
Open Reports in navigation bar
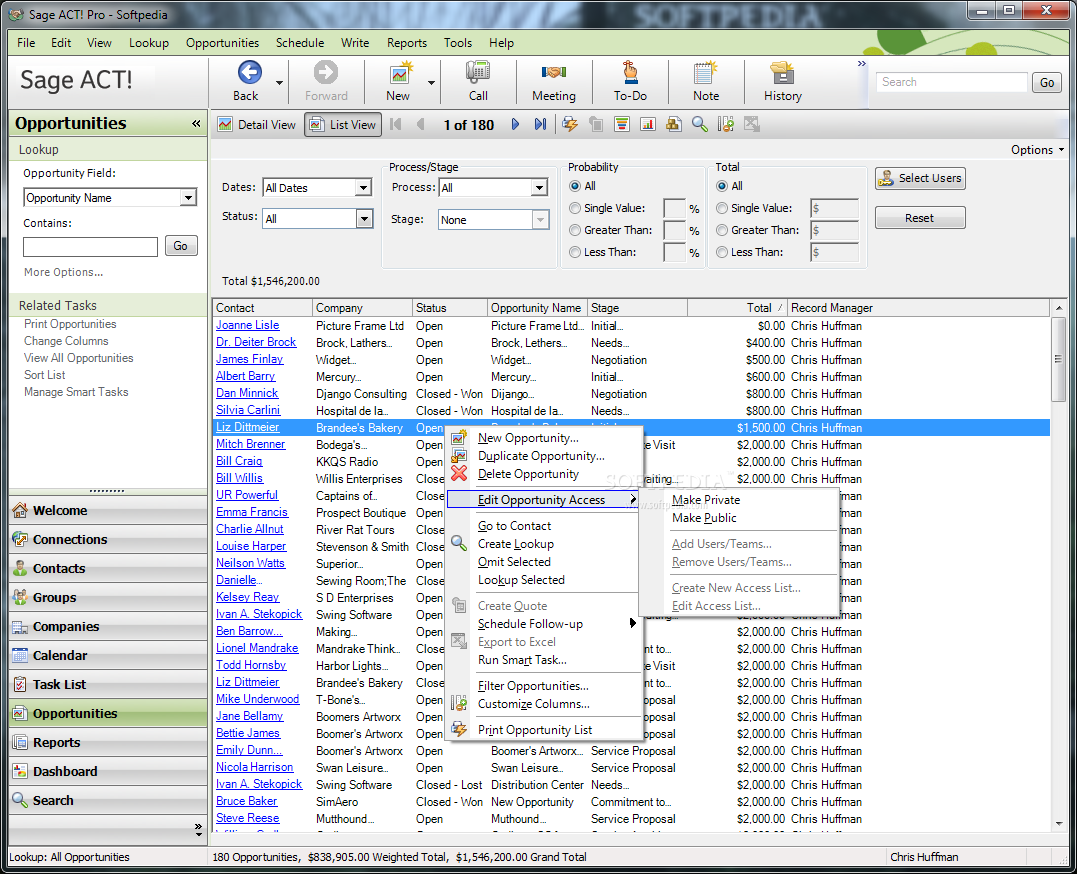coord(108,743)
